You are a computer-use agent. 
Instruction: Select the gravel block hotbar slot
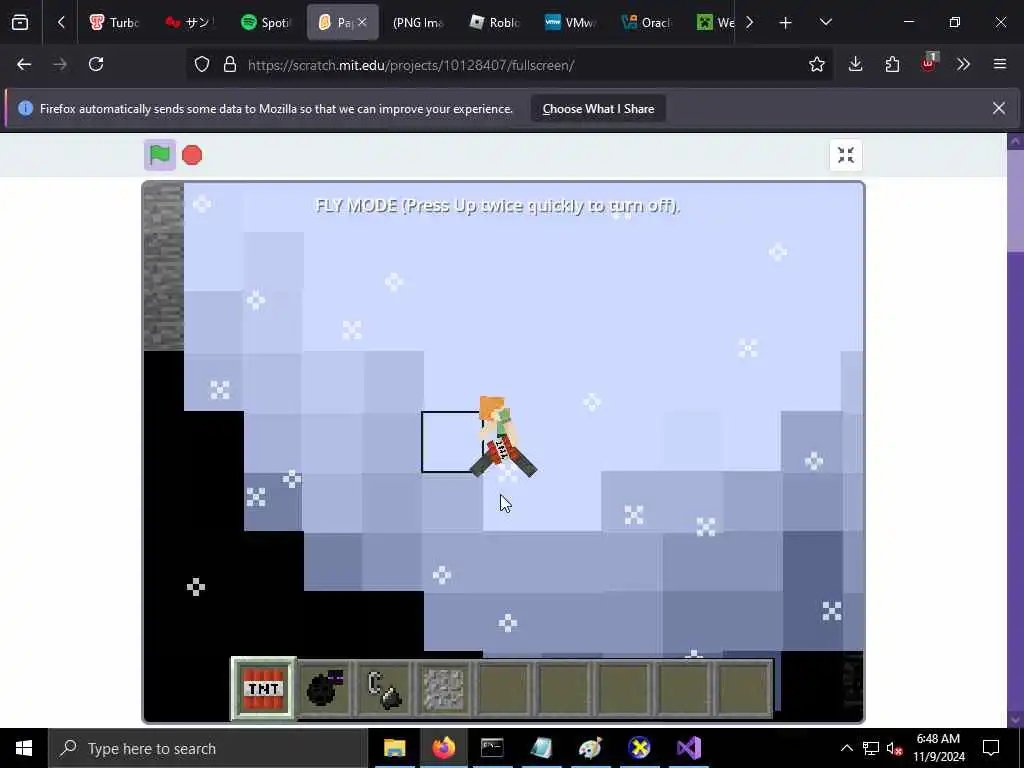[x=444, y=689]
